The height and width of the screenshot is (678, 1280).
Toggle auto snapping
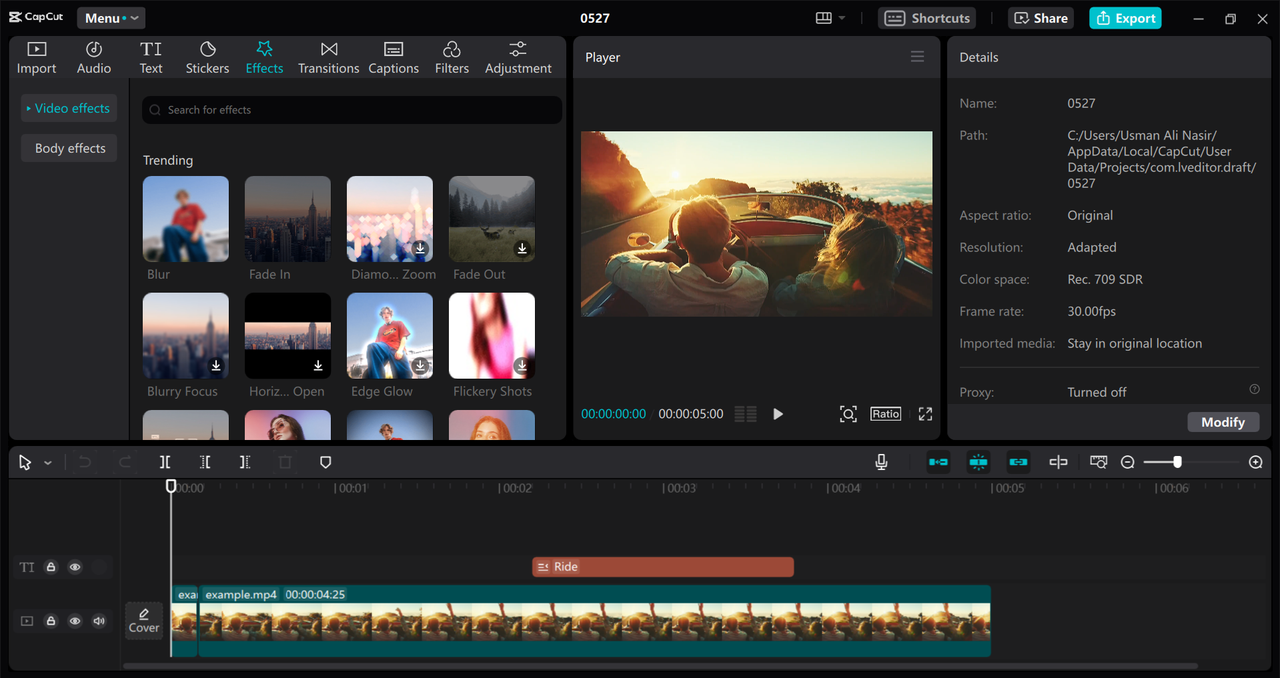(978, 462)
